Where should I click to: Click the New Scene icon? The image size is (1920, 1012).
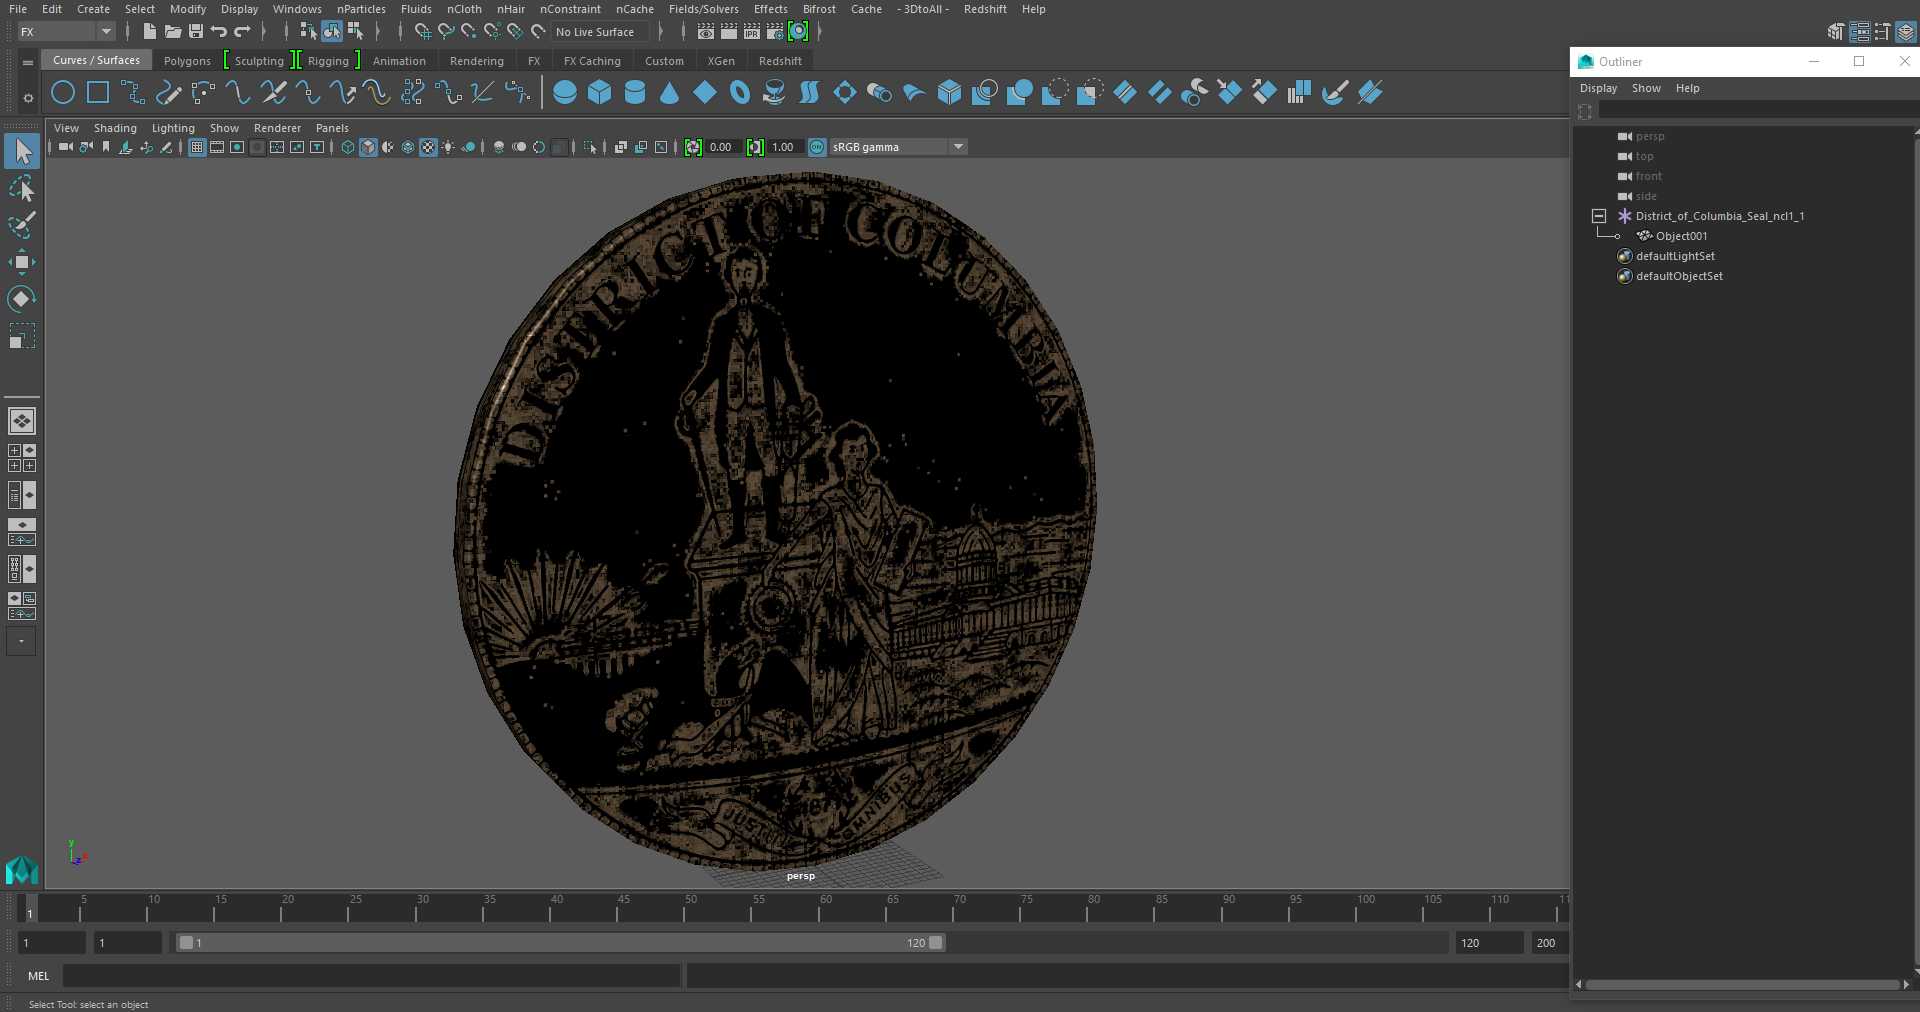pos(150,32)
